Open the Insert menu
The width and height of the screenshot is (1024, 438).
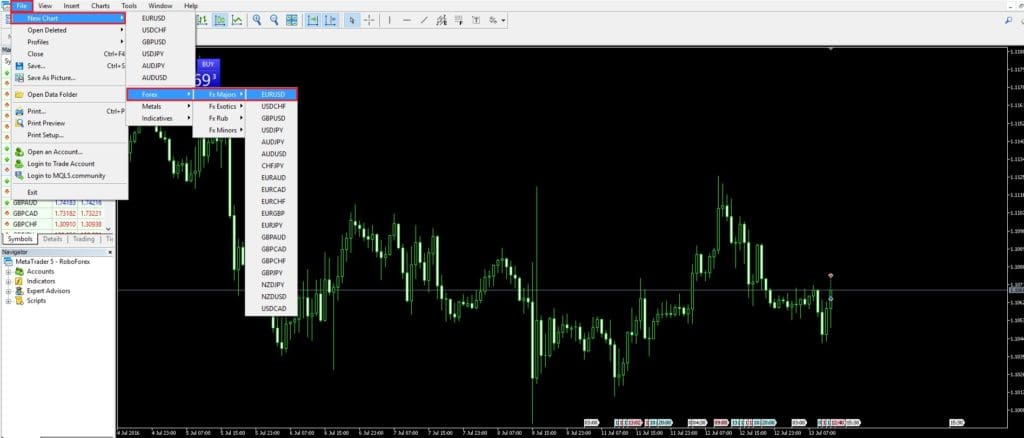click(71, 6)
